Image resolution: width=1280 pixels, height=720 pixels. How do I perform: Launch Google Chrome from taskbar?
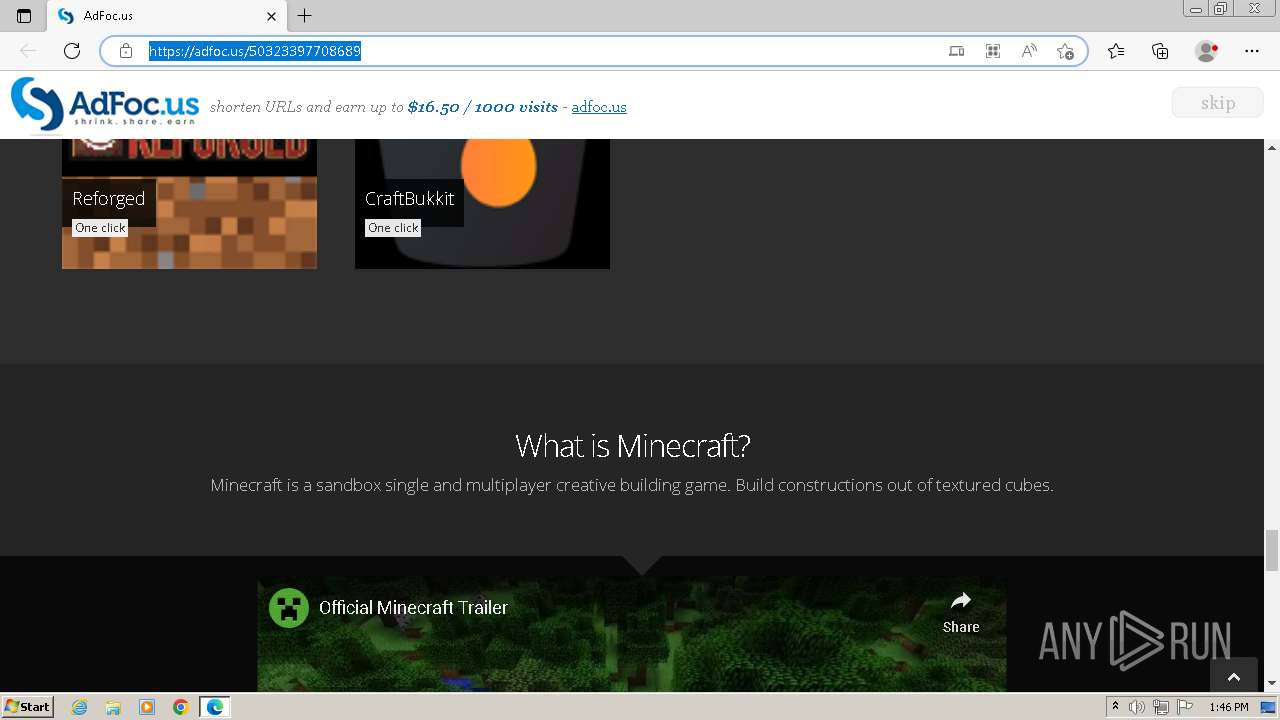pos(180,707)
